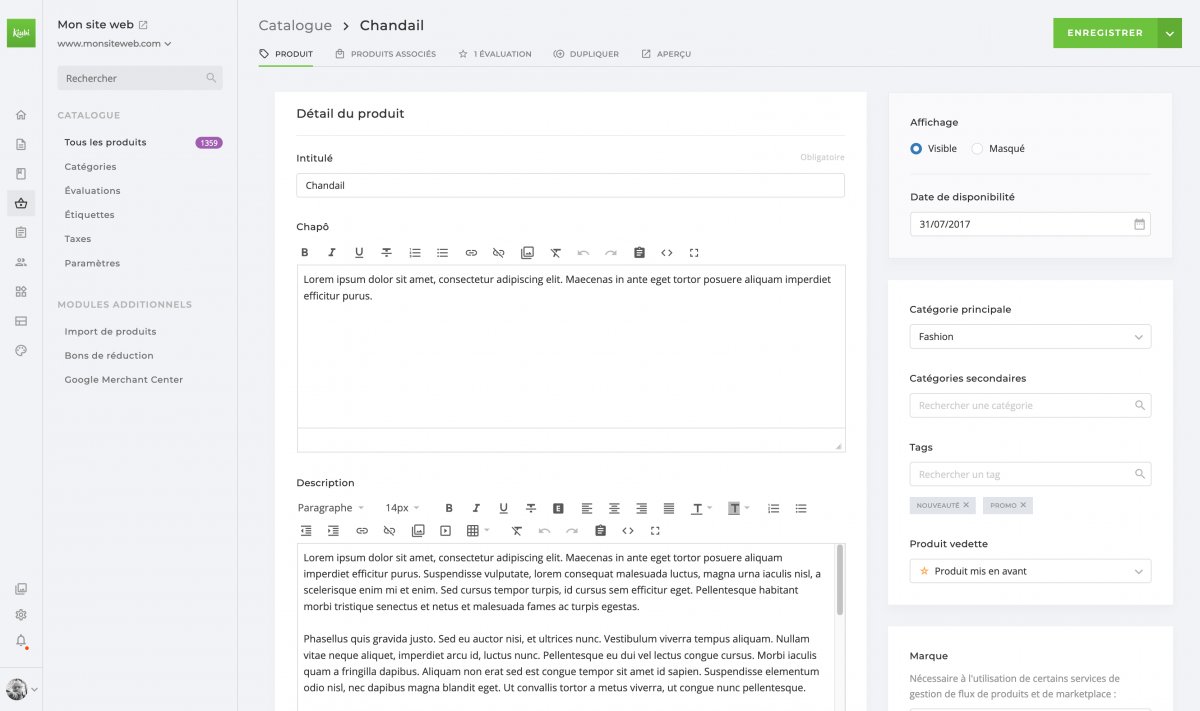This screenshot has height=711, width=1200.
Task: Open the Dupliquer tab
Action: click(586, 54)
